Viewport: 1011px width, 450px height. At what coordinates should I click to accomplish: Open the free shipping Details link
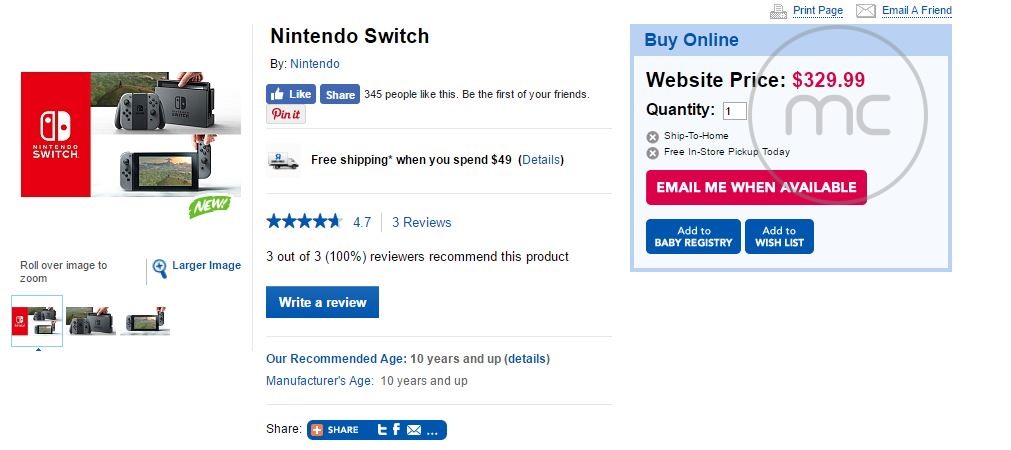(x=541, y=160)
